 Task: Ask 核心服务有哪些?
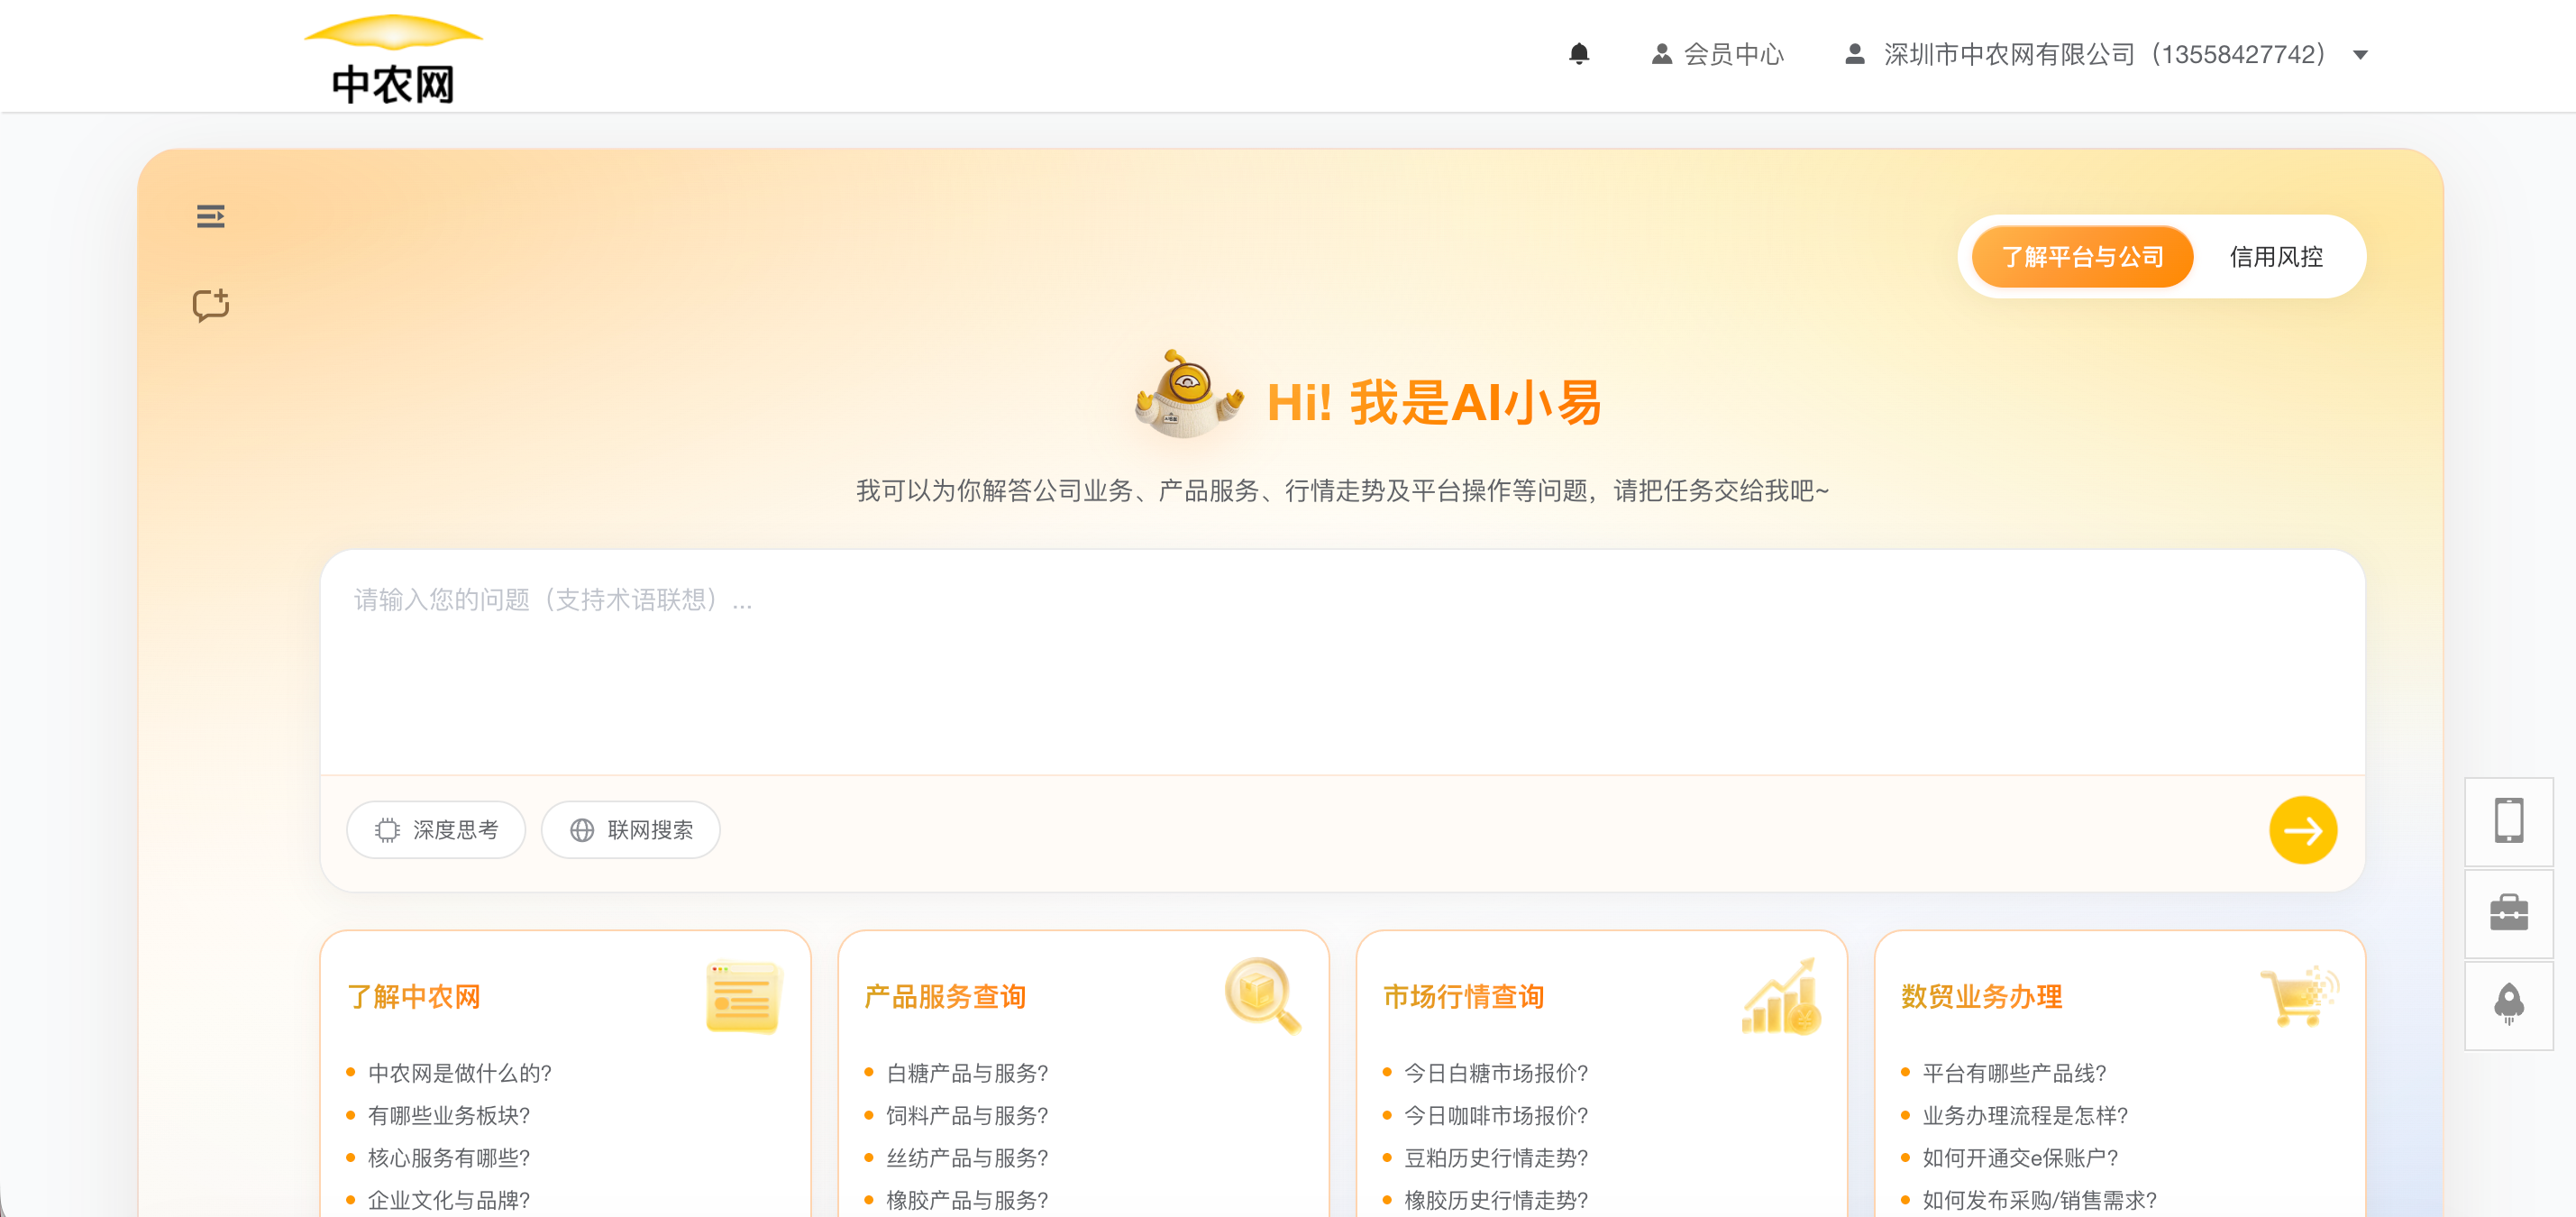(449, 1157)
